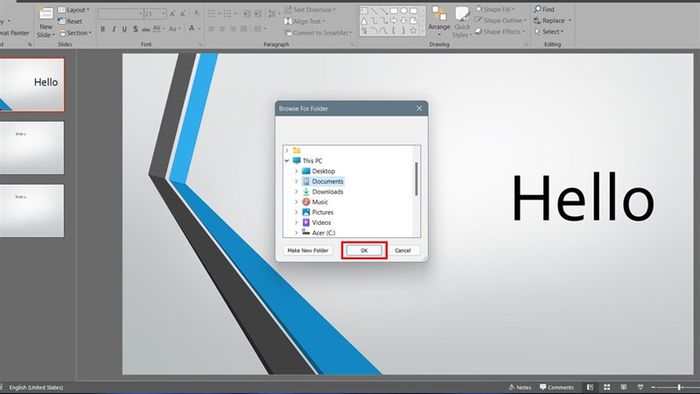
Task: Open the Find tool in Editing
Action: (x=544, y=9)
